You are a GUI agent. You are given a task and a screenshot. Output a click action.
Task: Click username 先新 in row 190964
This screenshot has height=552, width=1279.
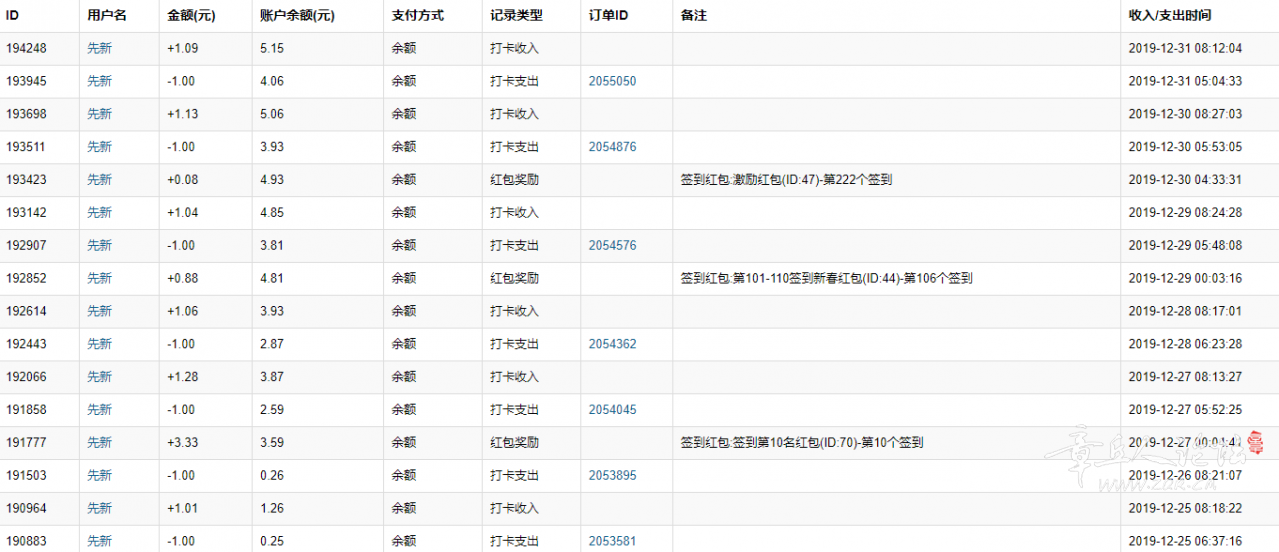100,508
